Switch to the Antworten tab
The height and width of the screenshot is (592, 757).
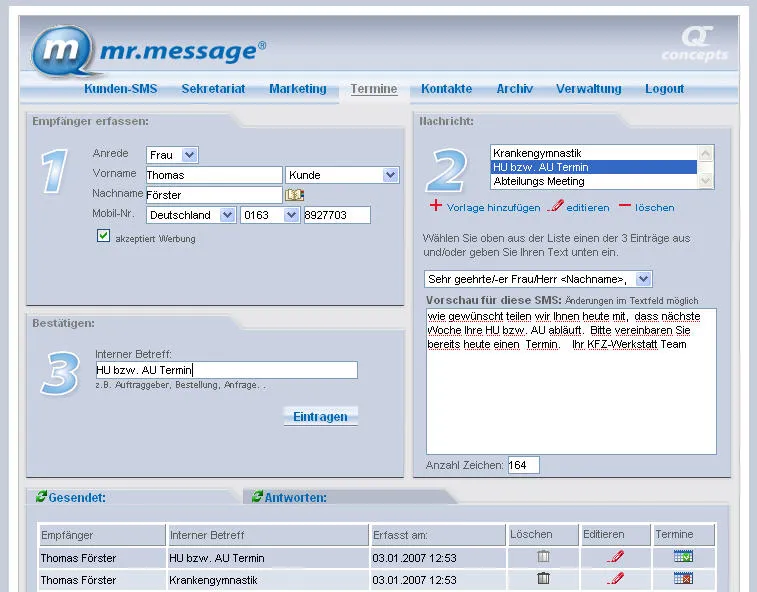[x=295, y=497]
